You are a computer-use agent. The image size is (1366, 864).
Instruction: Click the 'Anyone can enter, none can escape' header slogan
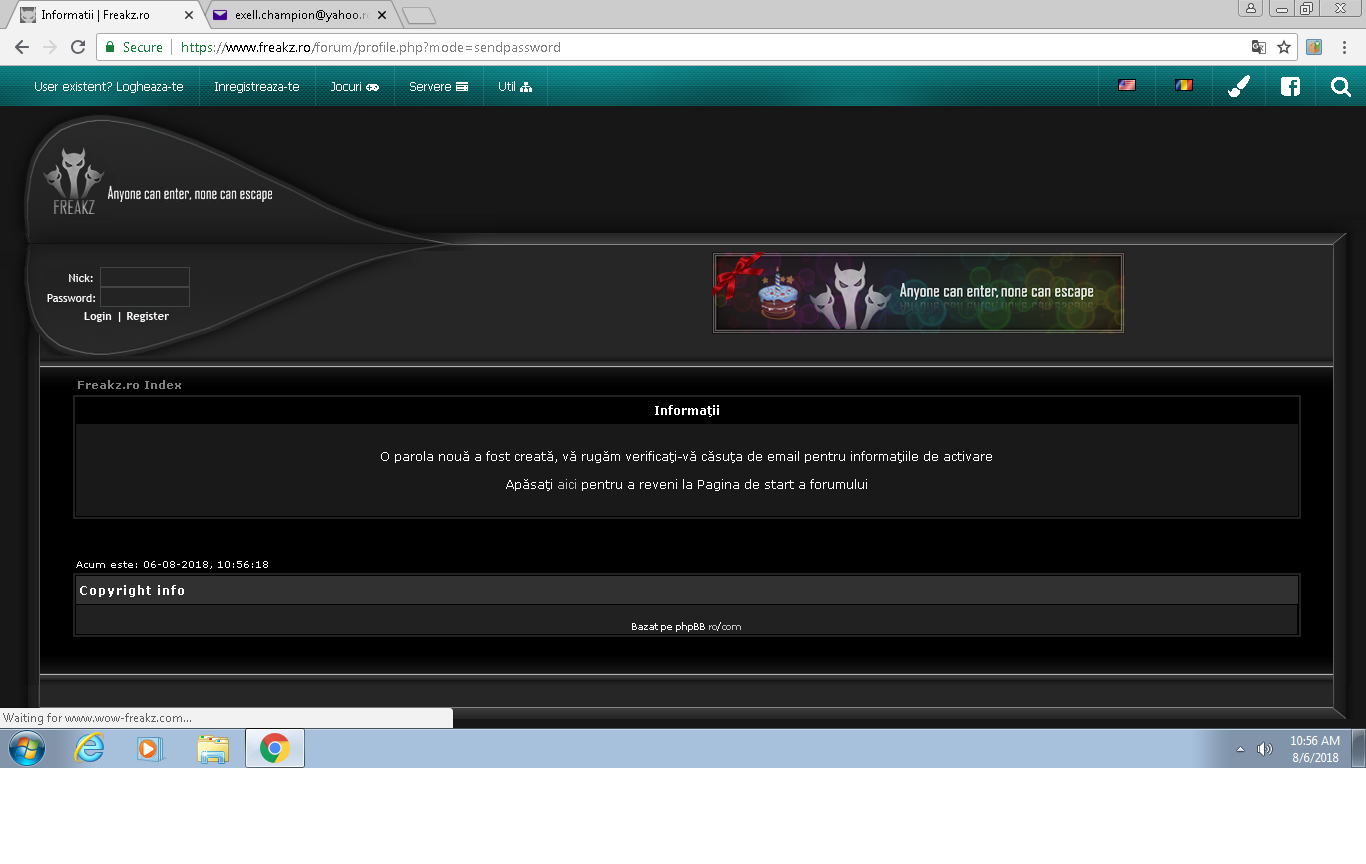point(190,194)
